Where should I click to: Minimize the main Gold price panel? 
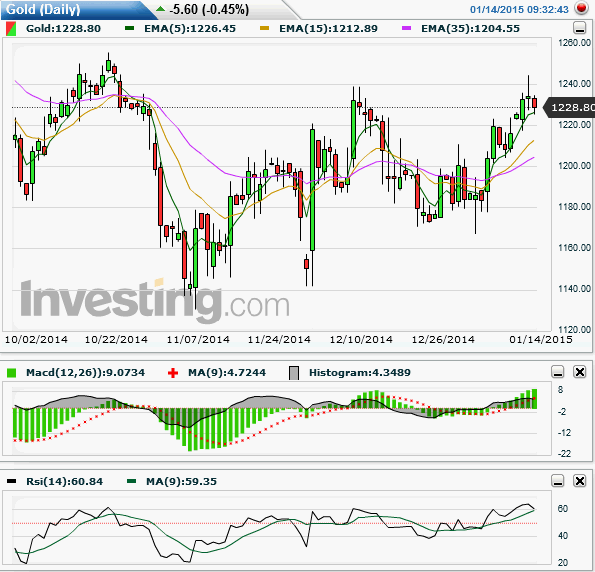click(579, 28)
